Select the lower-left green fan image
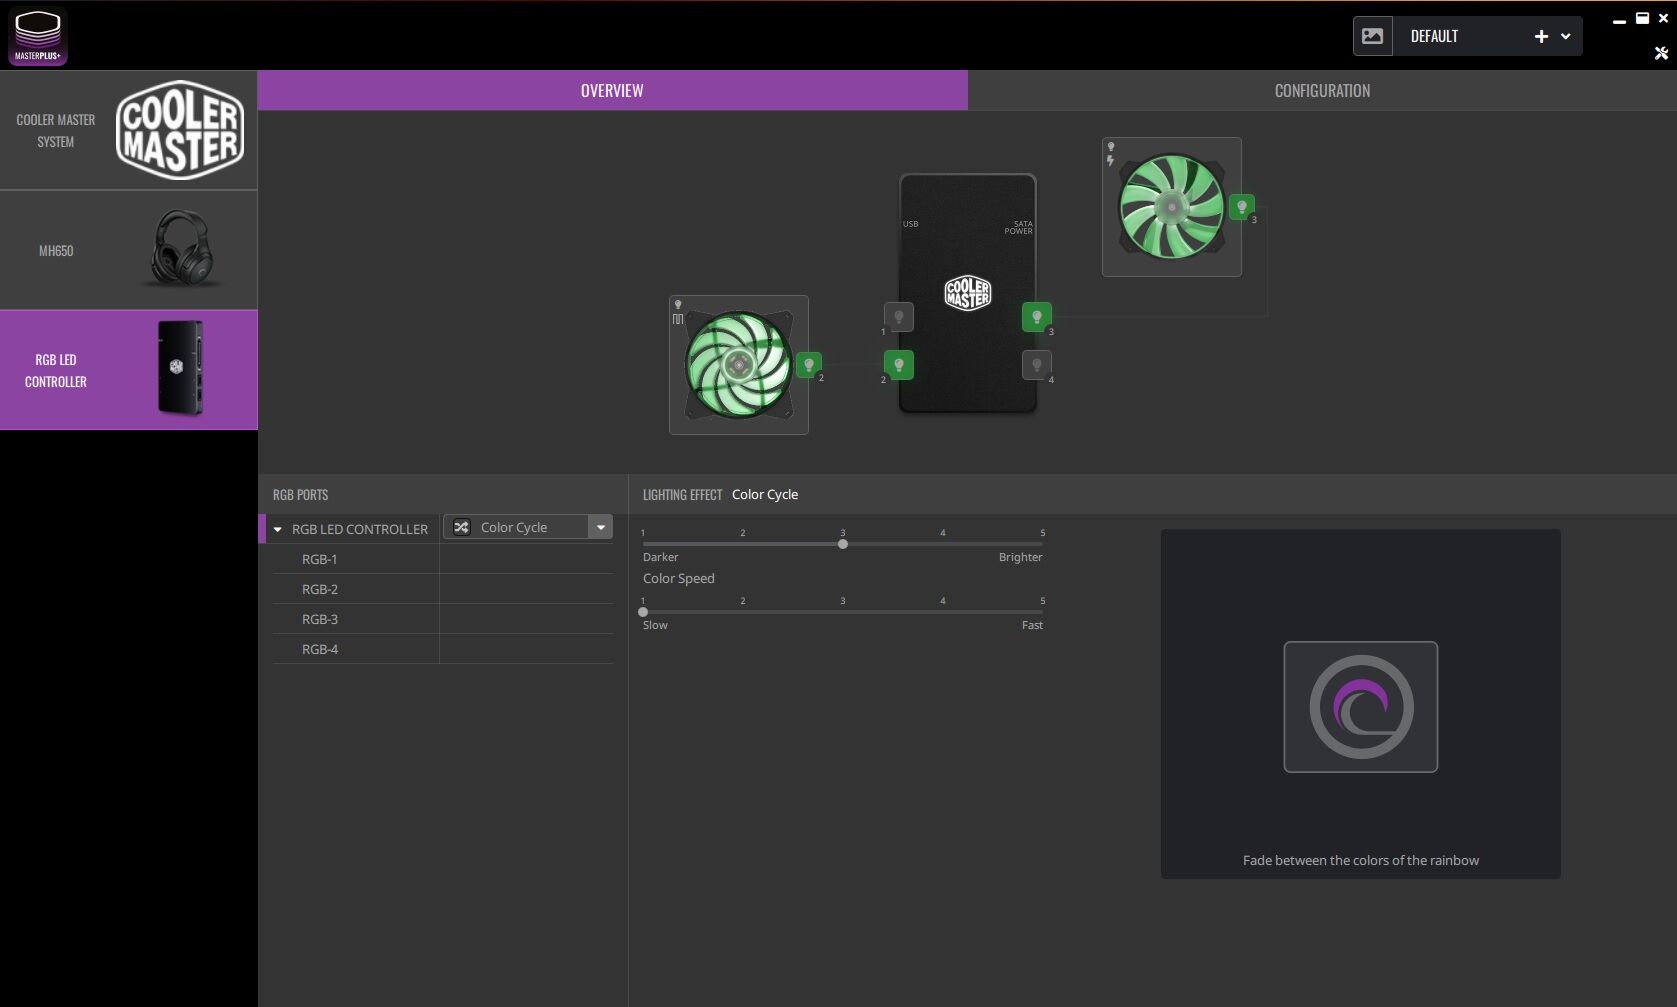 pyautogui.click(x=739, y=365)
